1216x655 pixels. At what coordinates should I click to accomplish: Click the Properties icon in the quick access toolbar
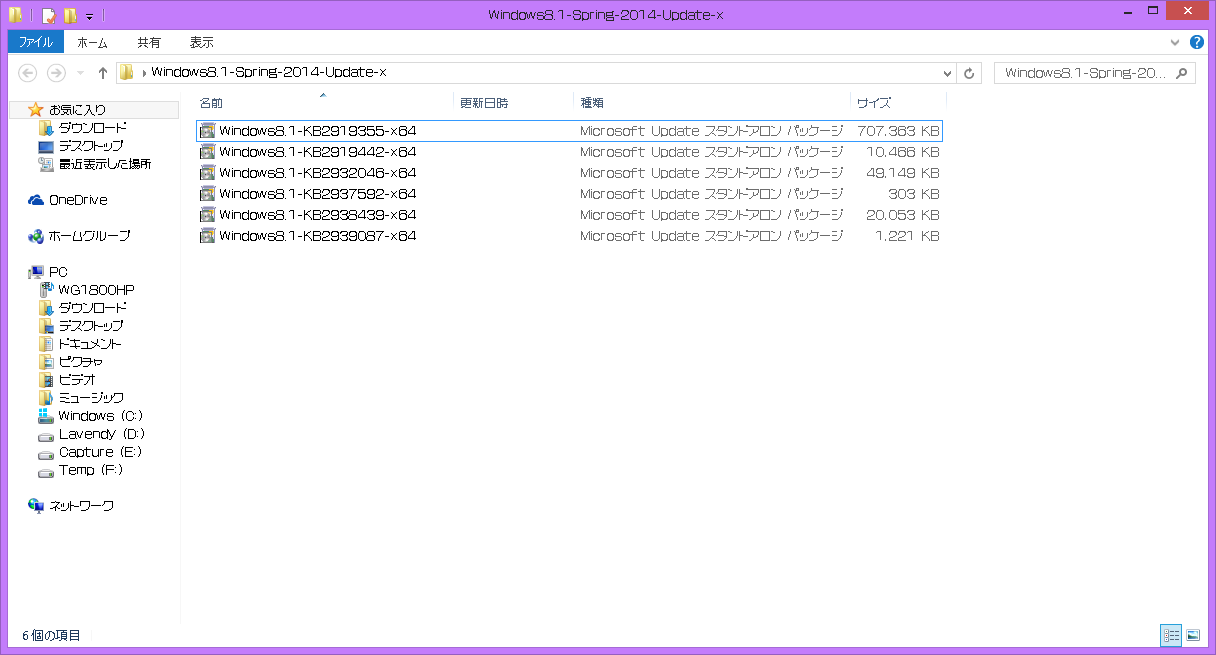point(48,15)
